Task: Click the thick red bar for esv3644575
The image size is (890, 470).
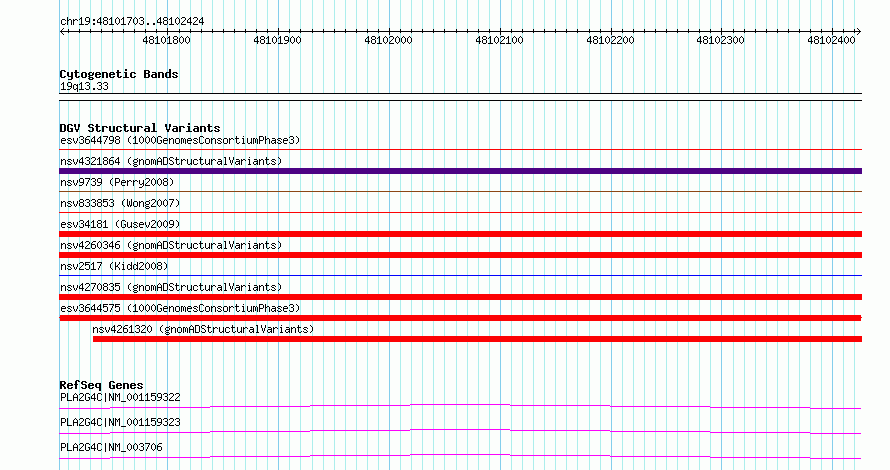Action: (460, 318)
